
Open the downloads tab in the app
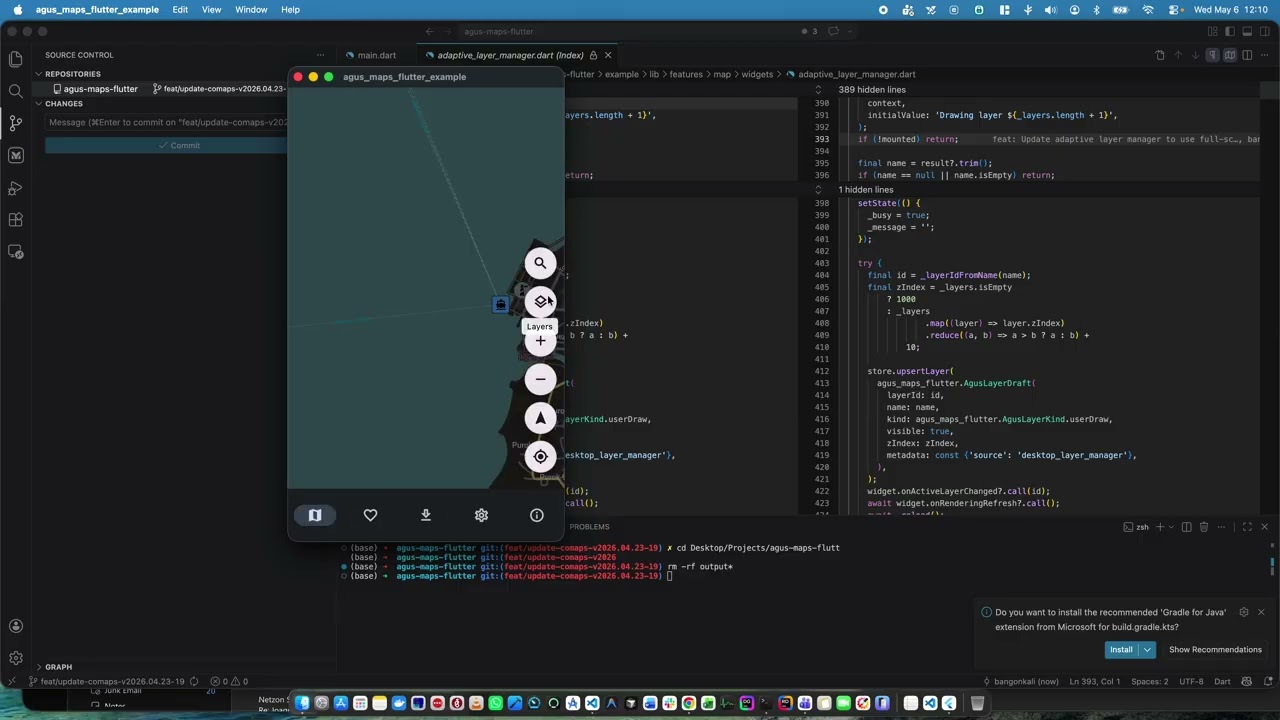426,515
